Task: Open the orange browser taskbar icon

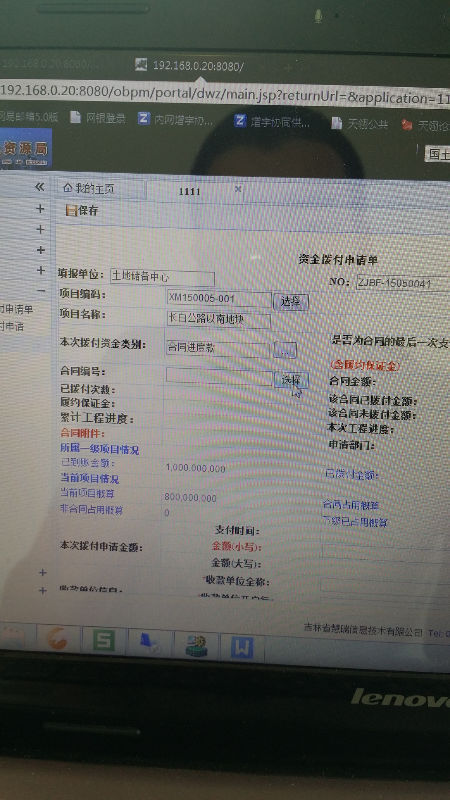Action: coord(58,638)
